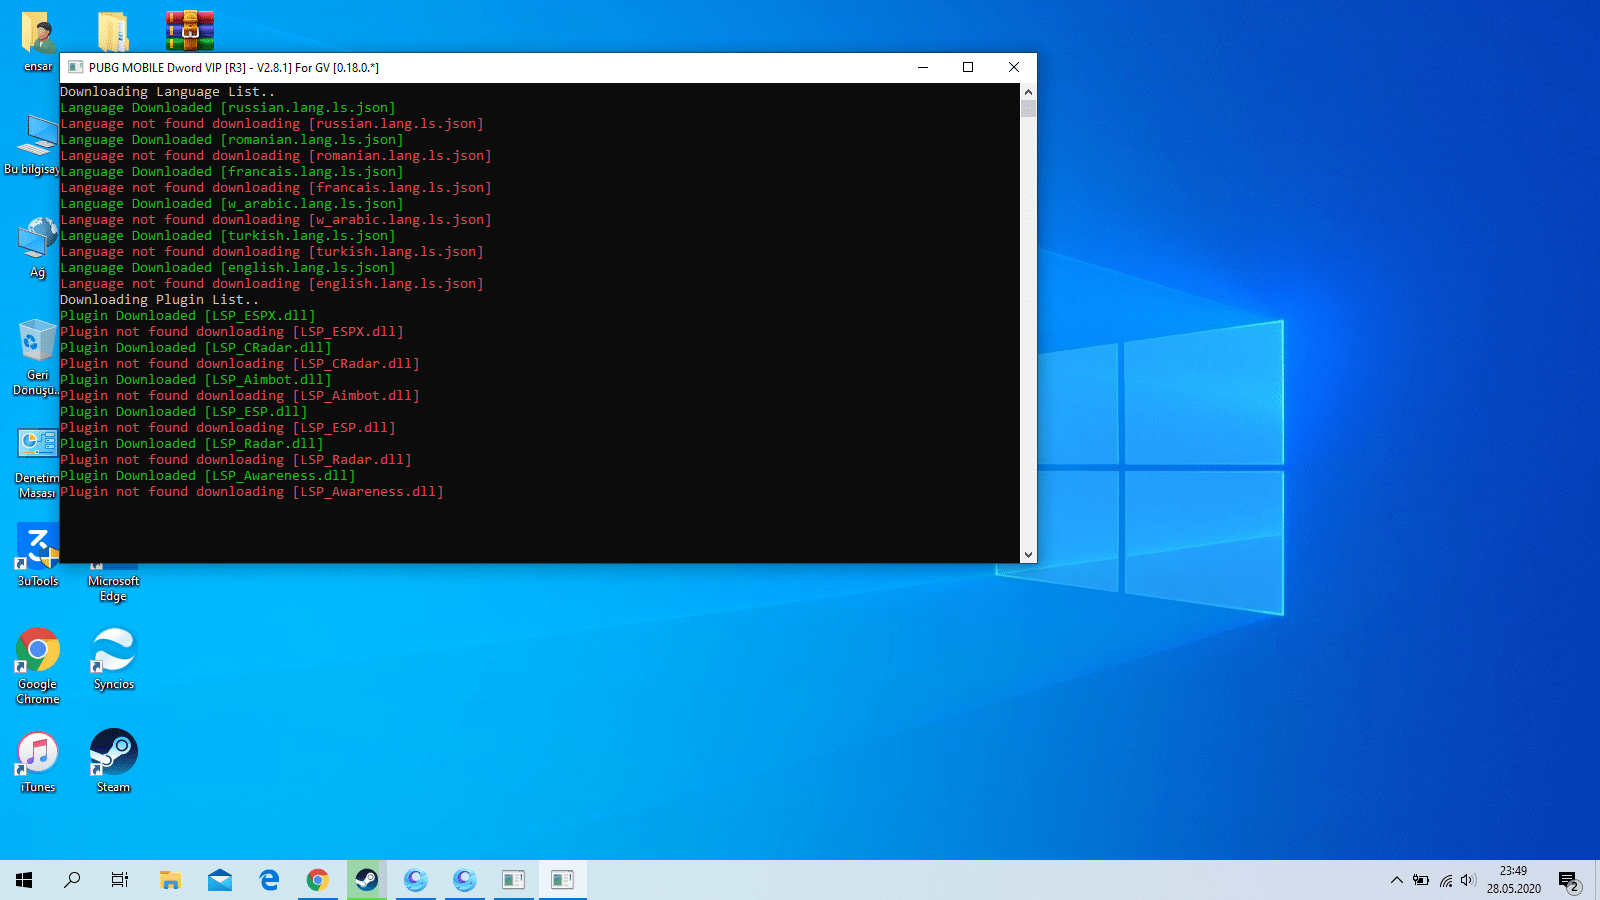
Task: Click the PUBG MOBILE Dword window title icon
Action: [75, 67]
